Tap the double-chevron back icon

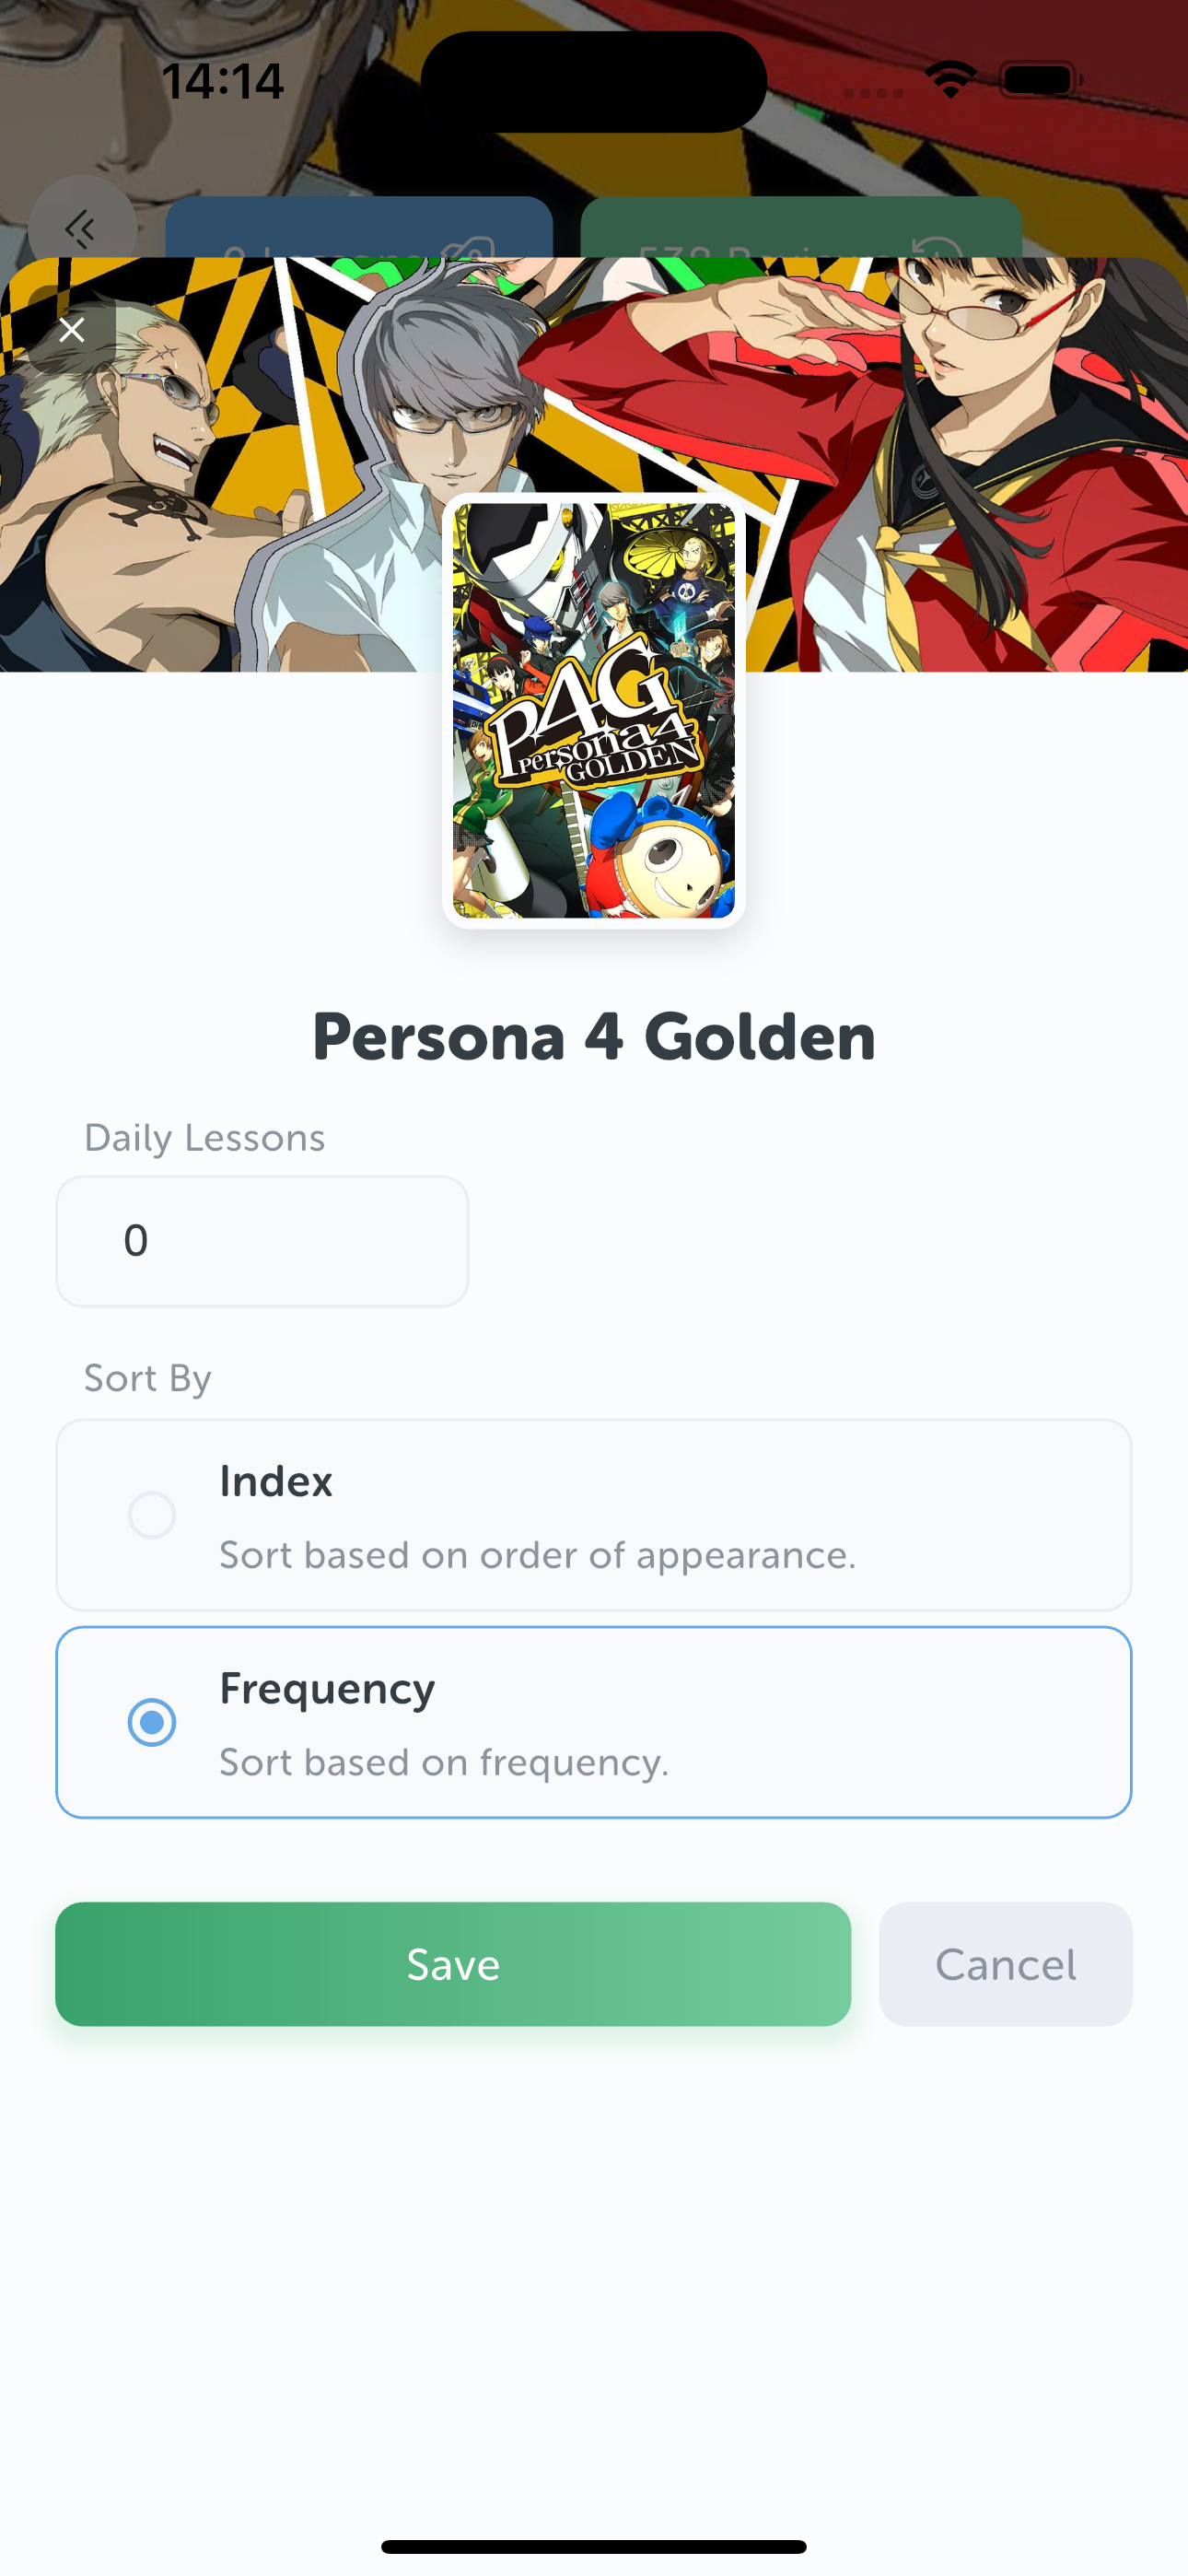(x=81, y=229)
